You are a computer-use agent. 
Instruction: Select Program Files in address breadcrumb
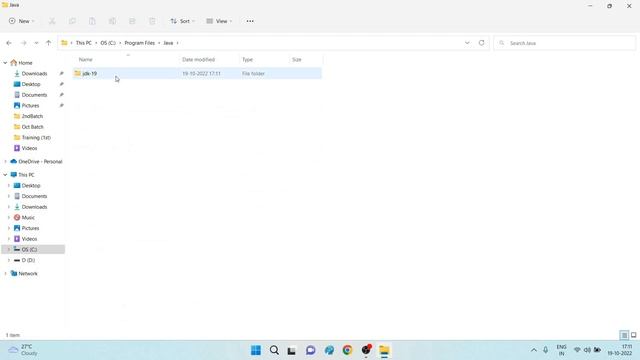(x=140, y=43)
